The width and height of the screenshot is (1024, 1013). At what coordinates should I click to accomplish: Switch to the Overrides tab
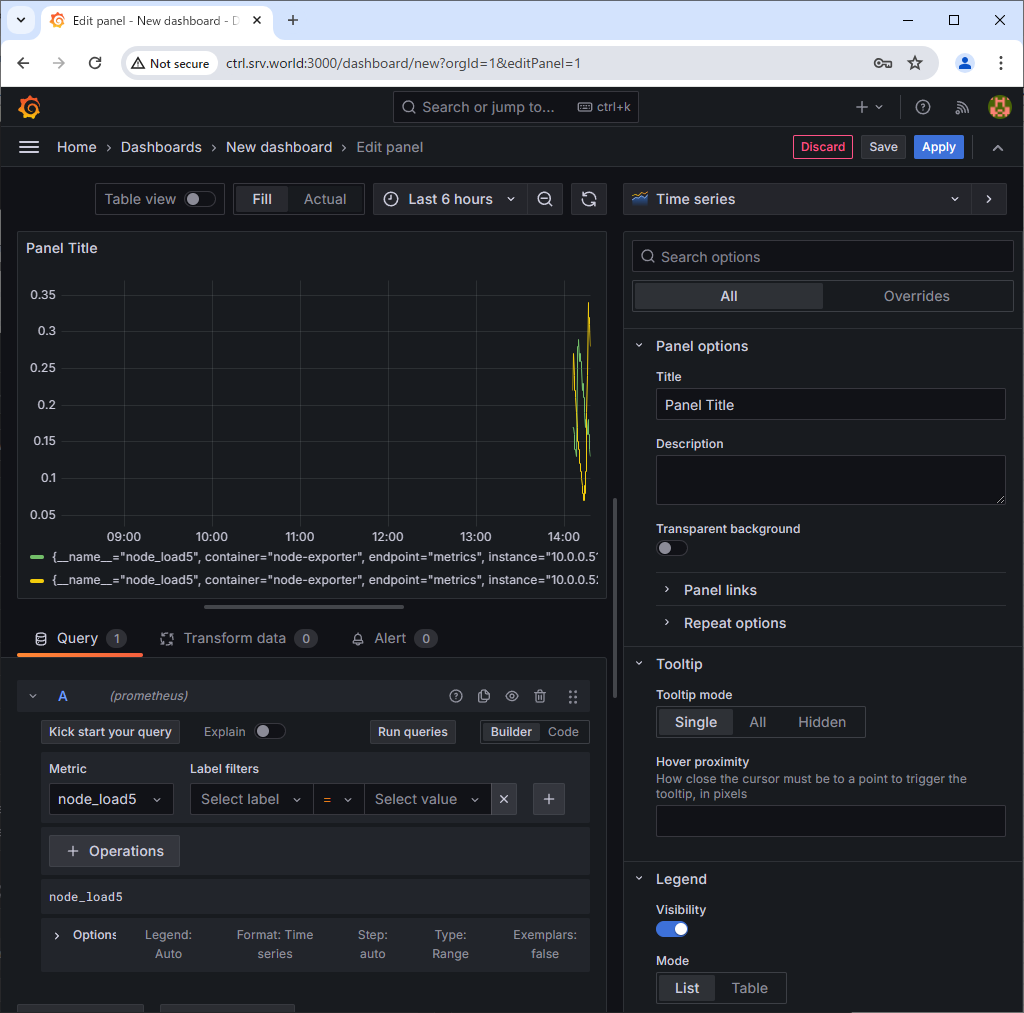916,296
